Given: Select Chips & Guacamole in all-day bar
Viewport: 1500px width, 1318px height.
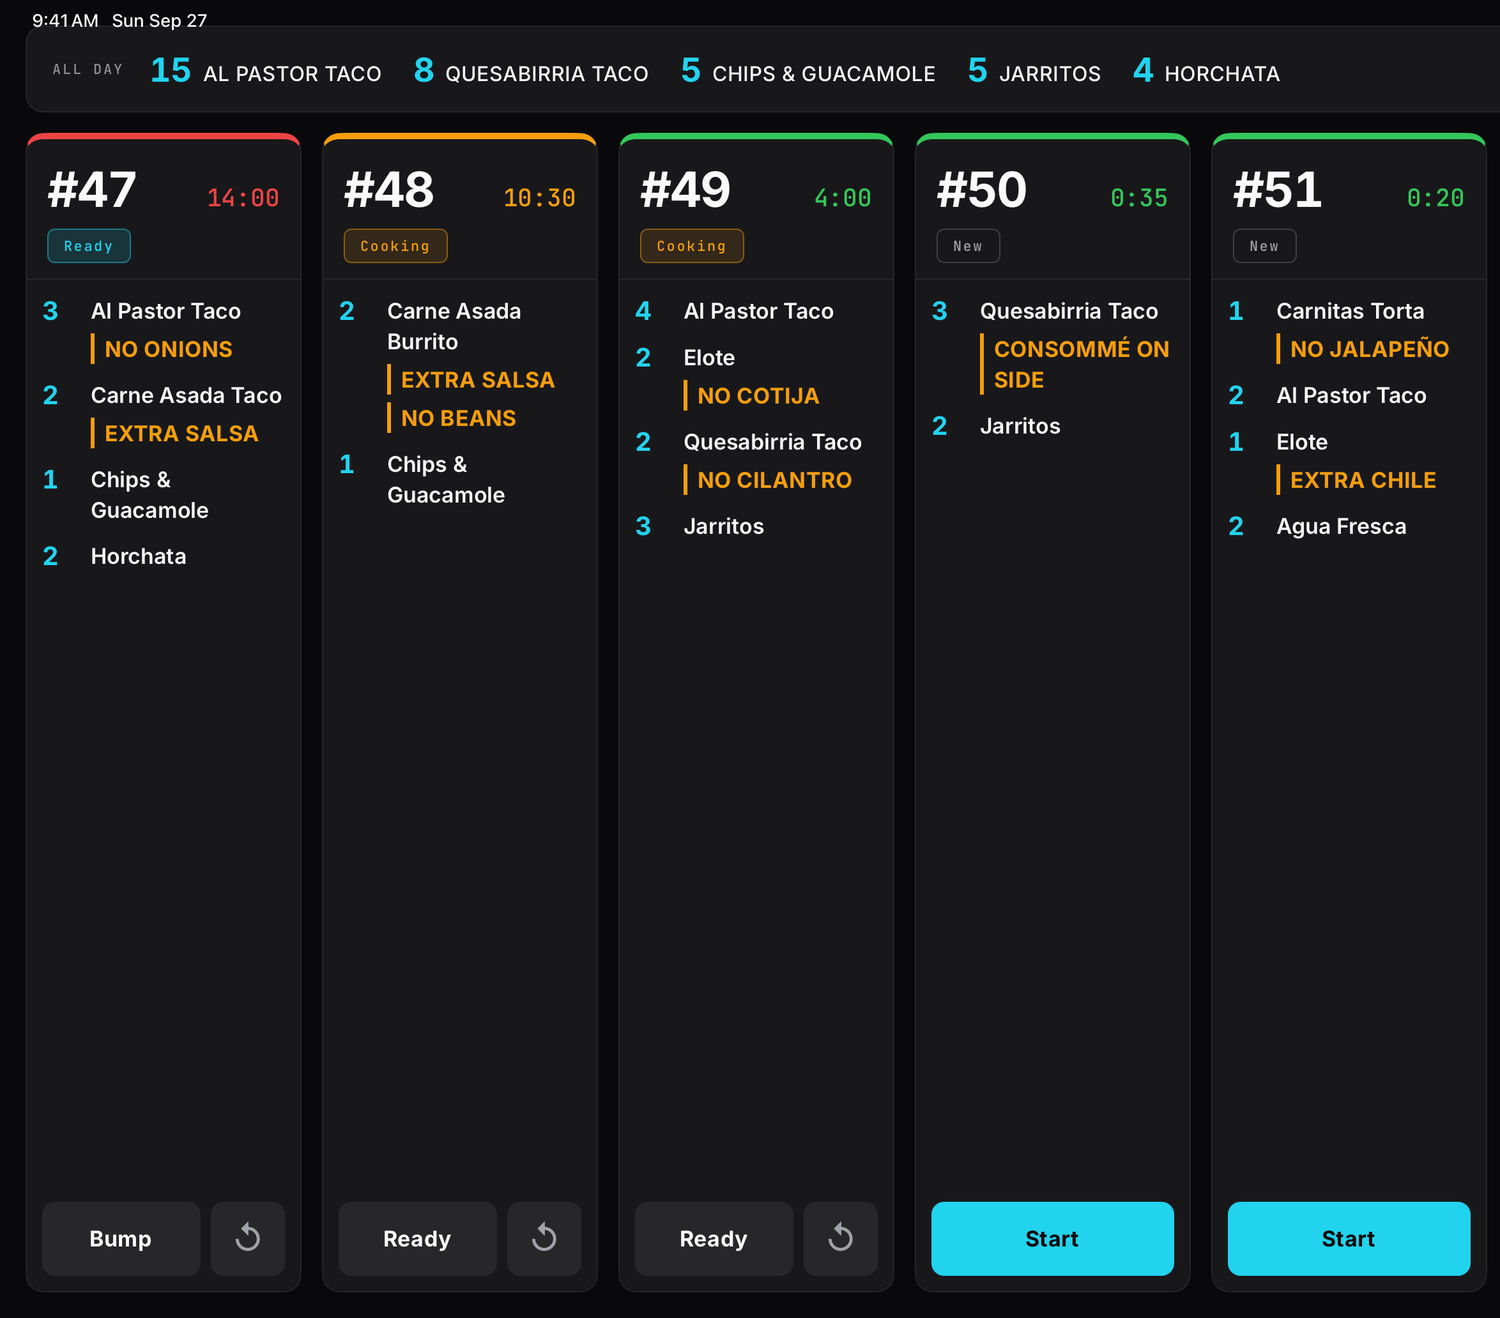Looking at the screenshot, I should 808,72.
